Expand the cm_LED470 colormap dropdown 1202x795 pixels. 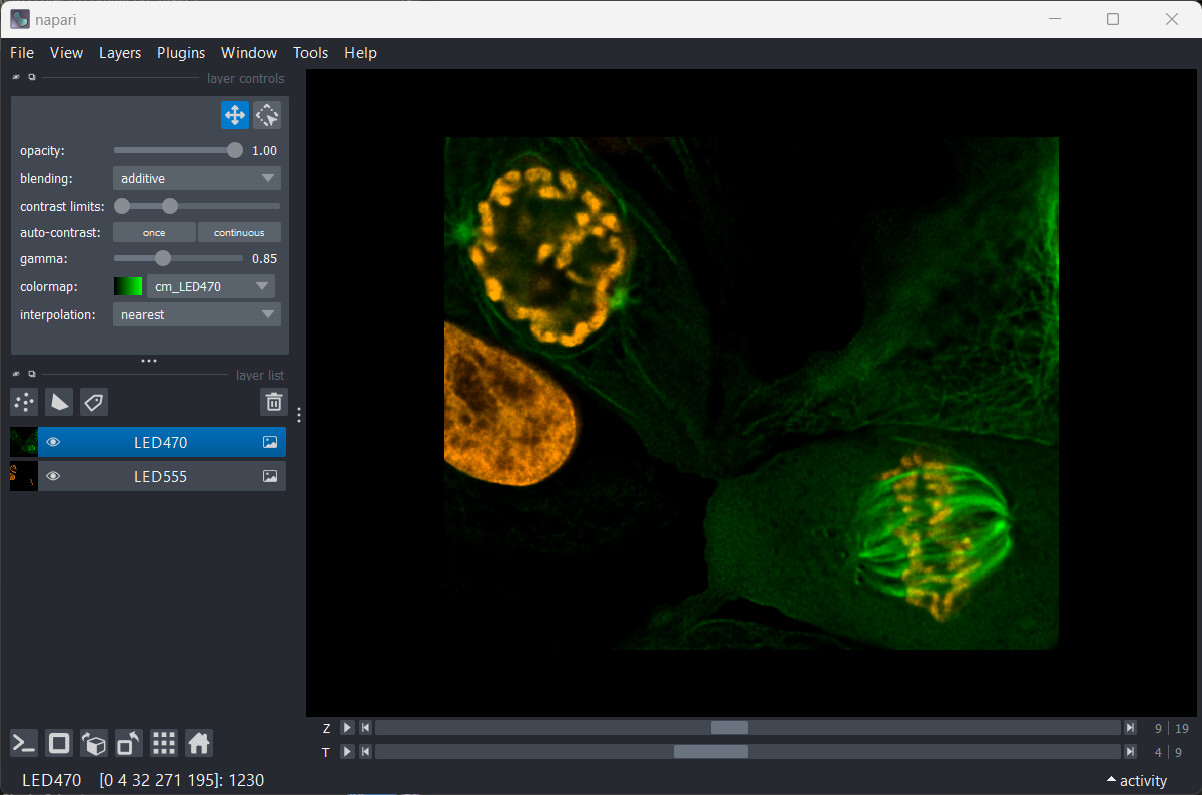(211, 286)
